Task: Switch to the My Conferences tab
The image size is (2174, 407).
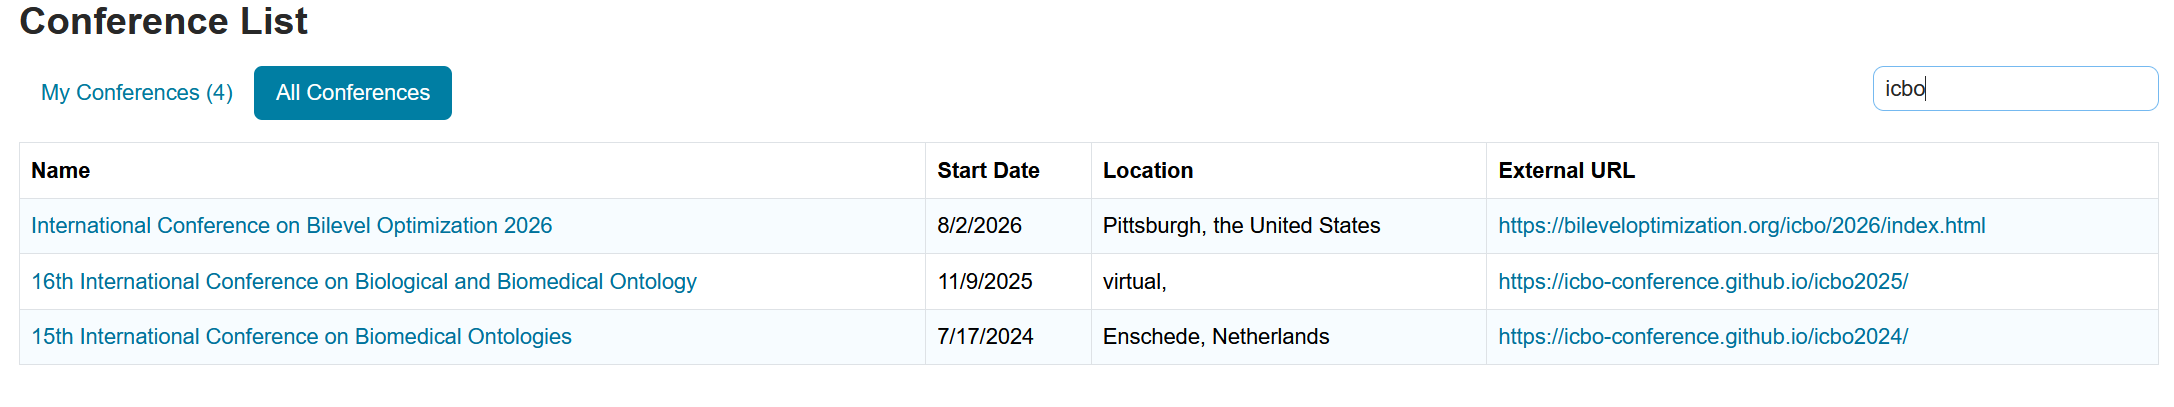Action: click(137, 93)
